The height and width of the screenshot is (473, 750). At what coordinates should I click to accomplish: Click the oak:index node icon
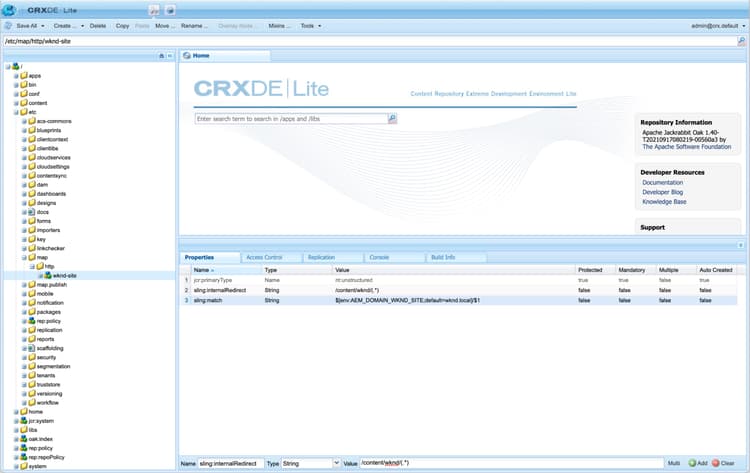[x=24, y=439]
